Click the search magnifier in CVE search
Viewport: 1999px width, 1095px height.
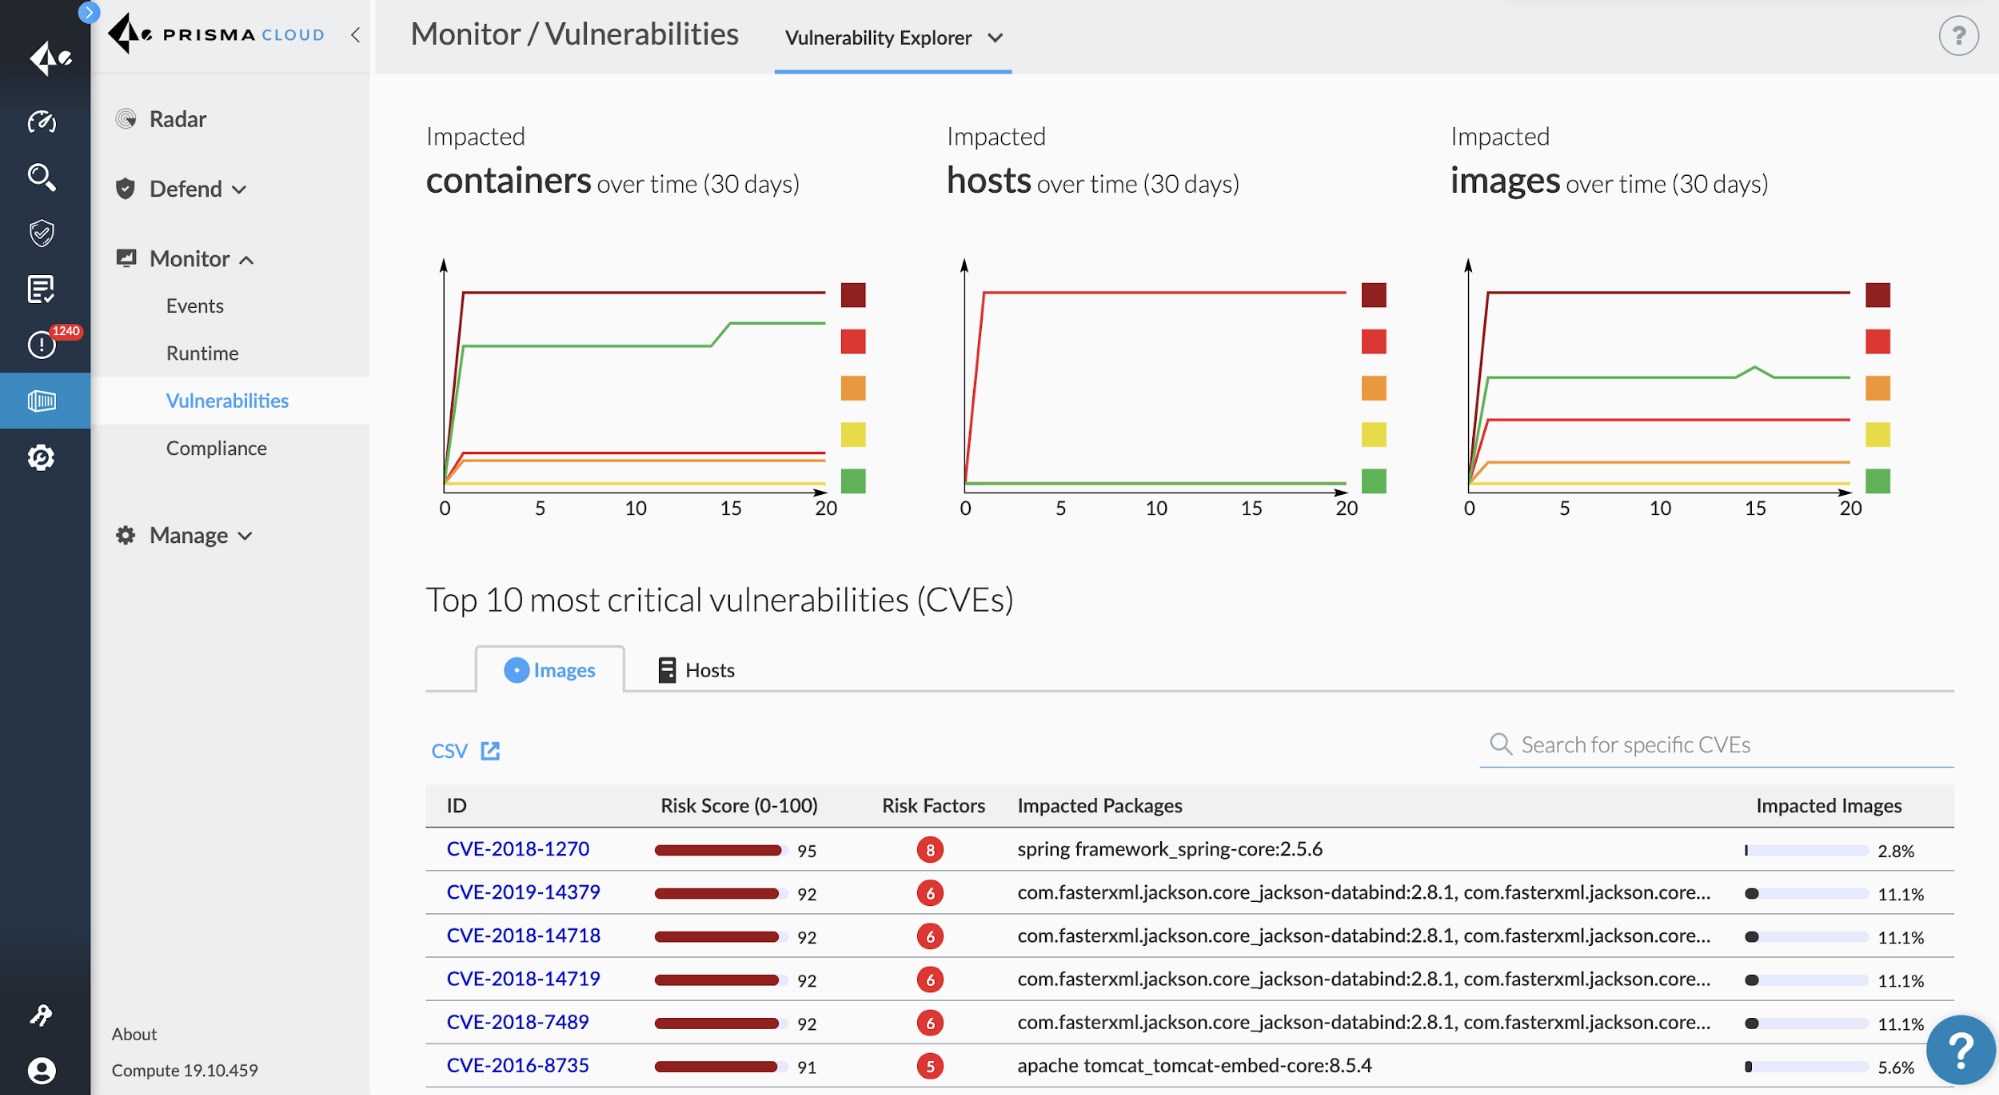[x=1500, y=744]
